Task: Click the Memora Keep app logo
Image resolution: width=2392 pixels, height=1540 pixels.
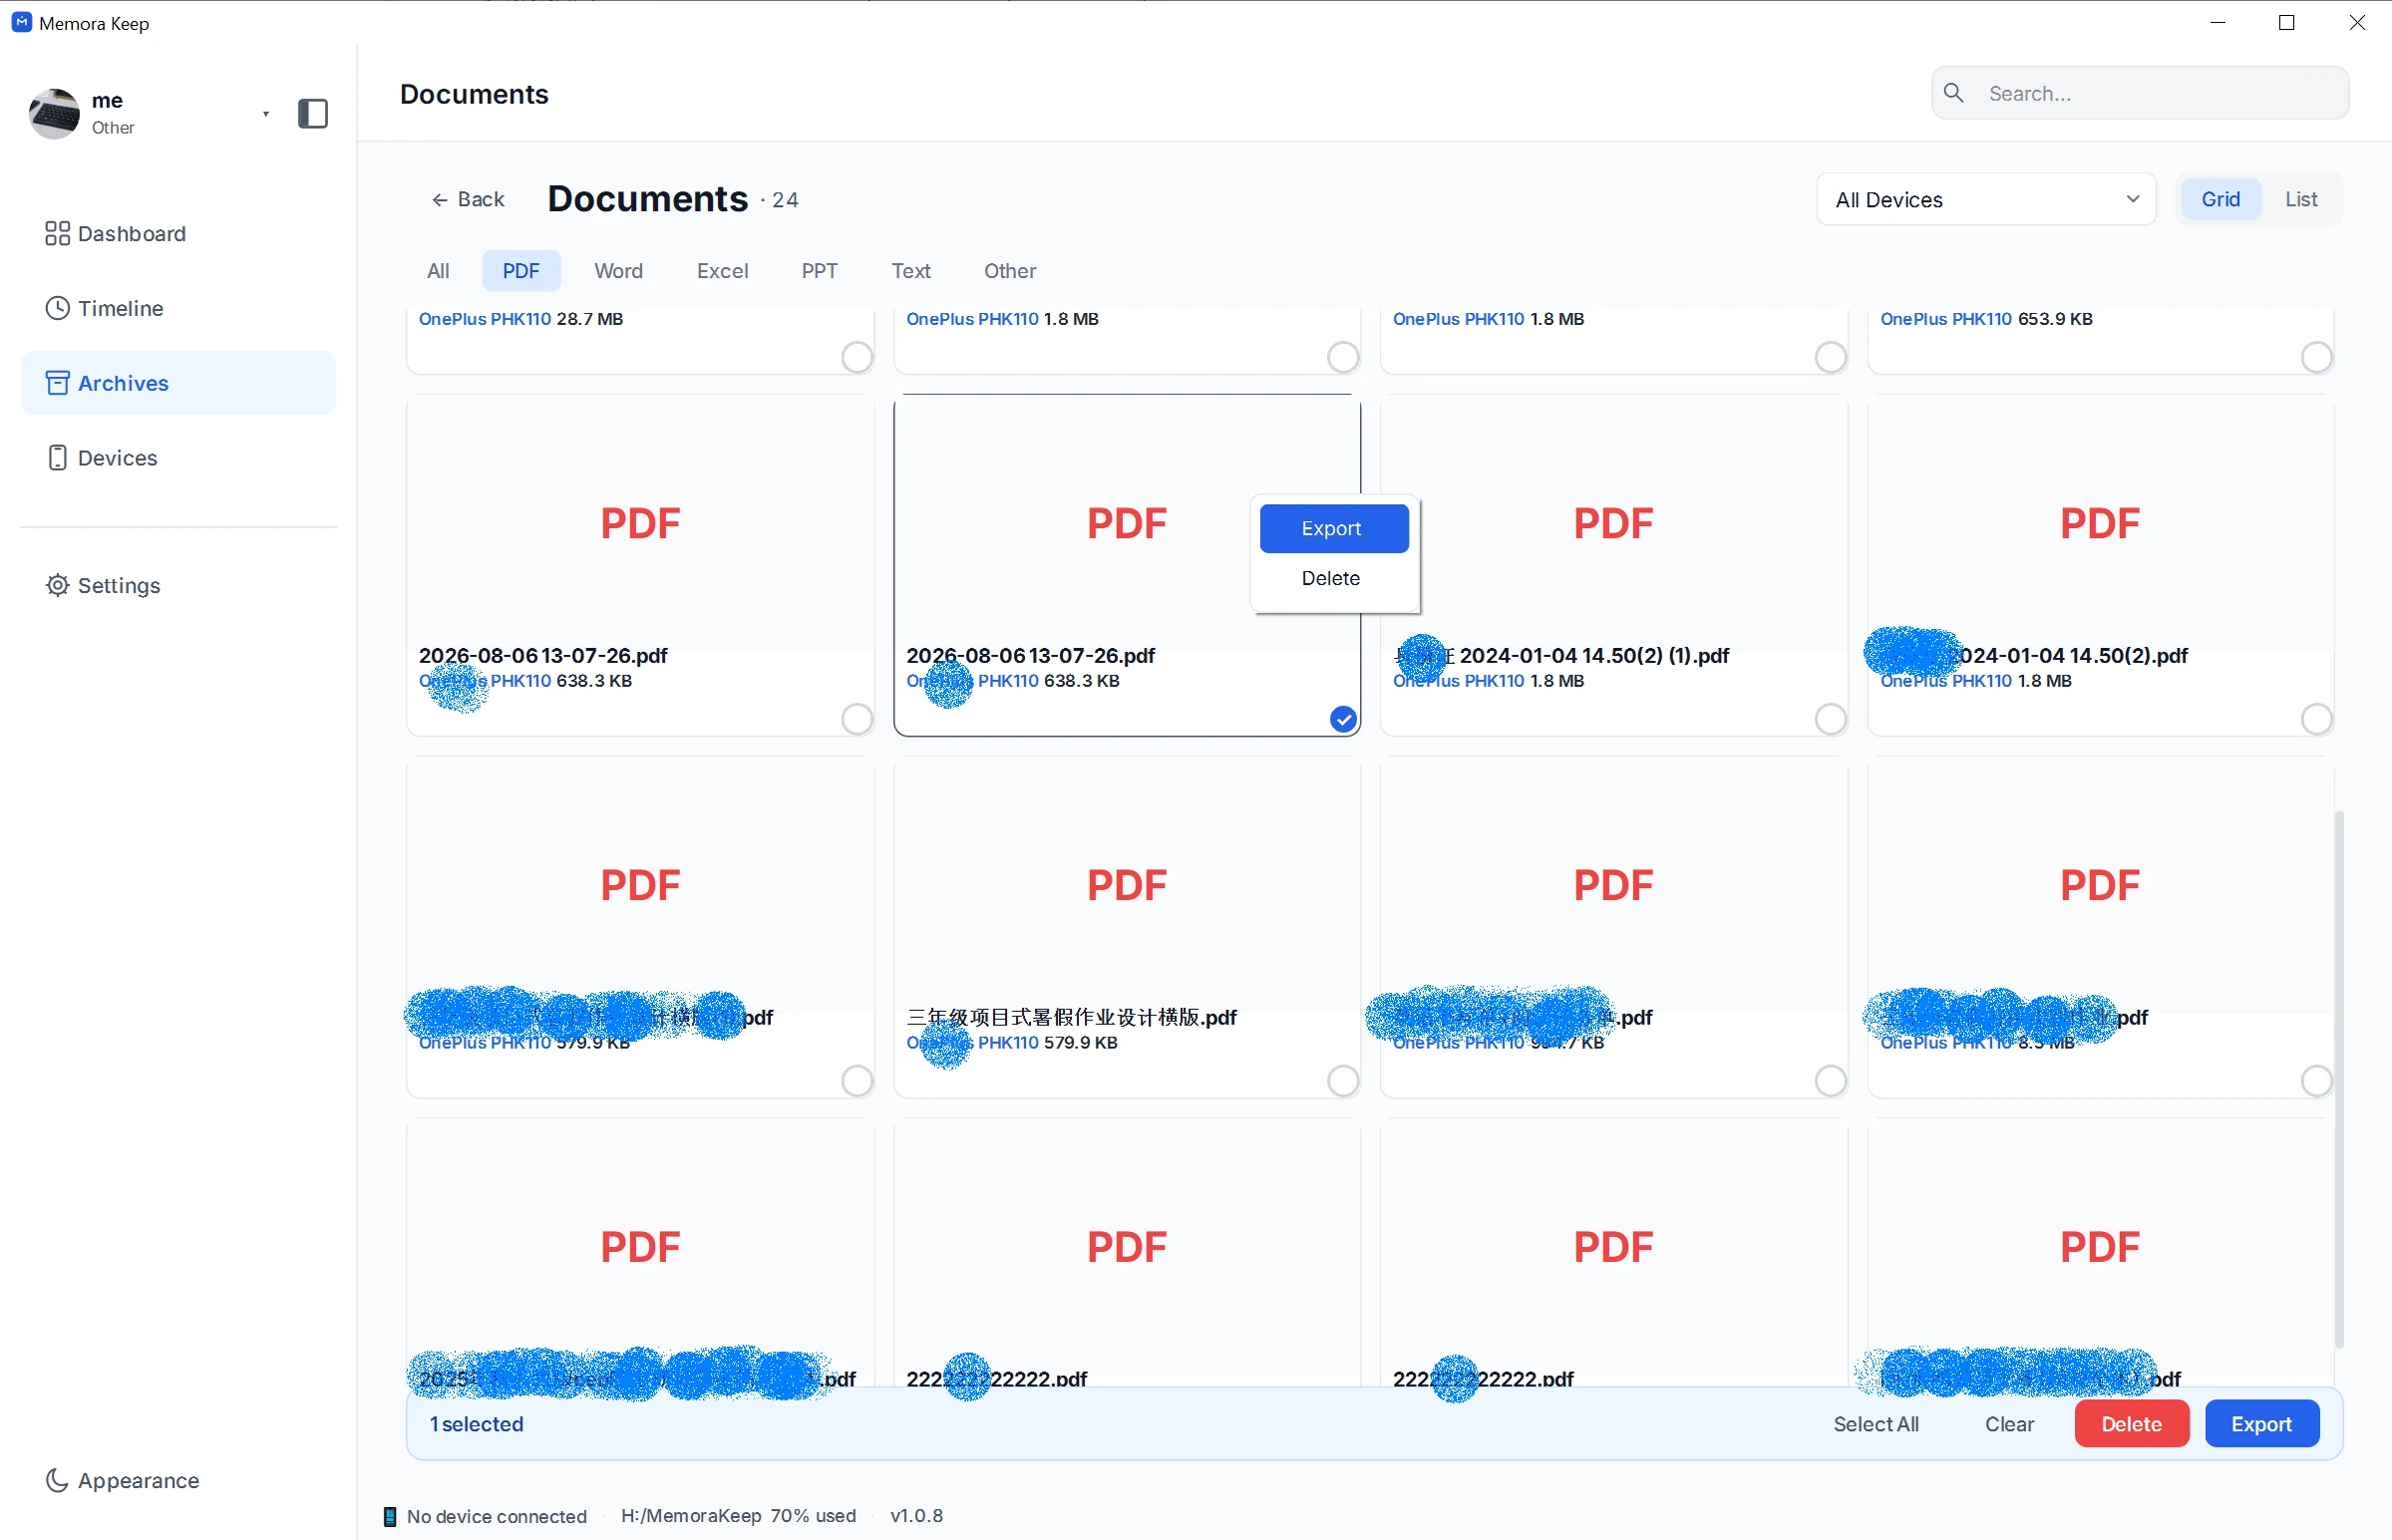Action: [x=22, y=22]
